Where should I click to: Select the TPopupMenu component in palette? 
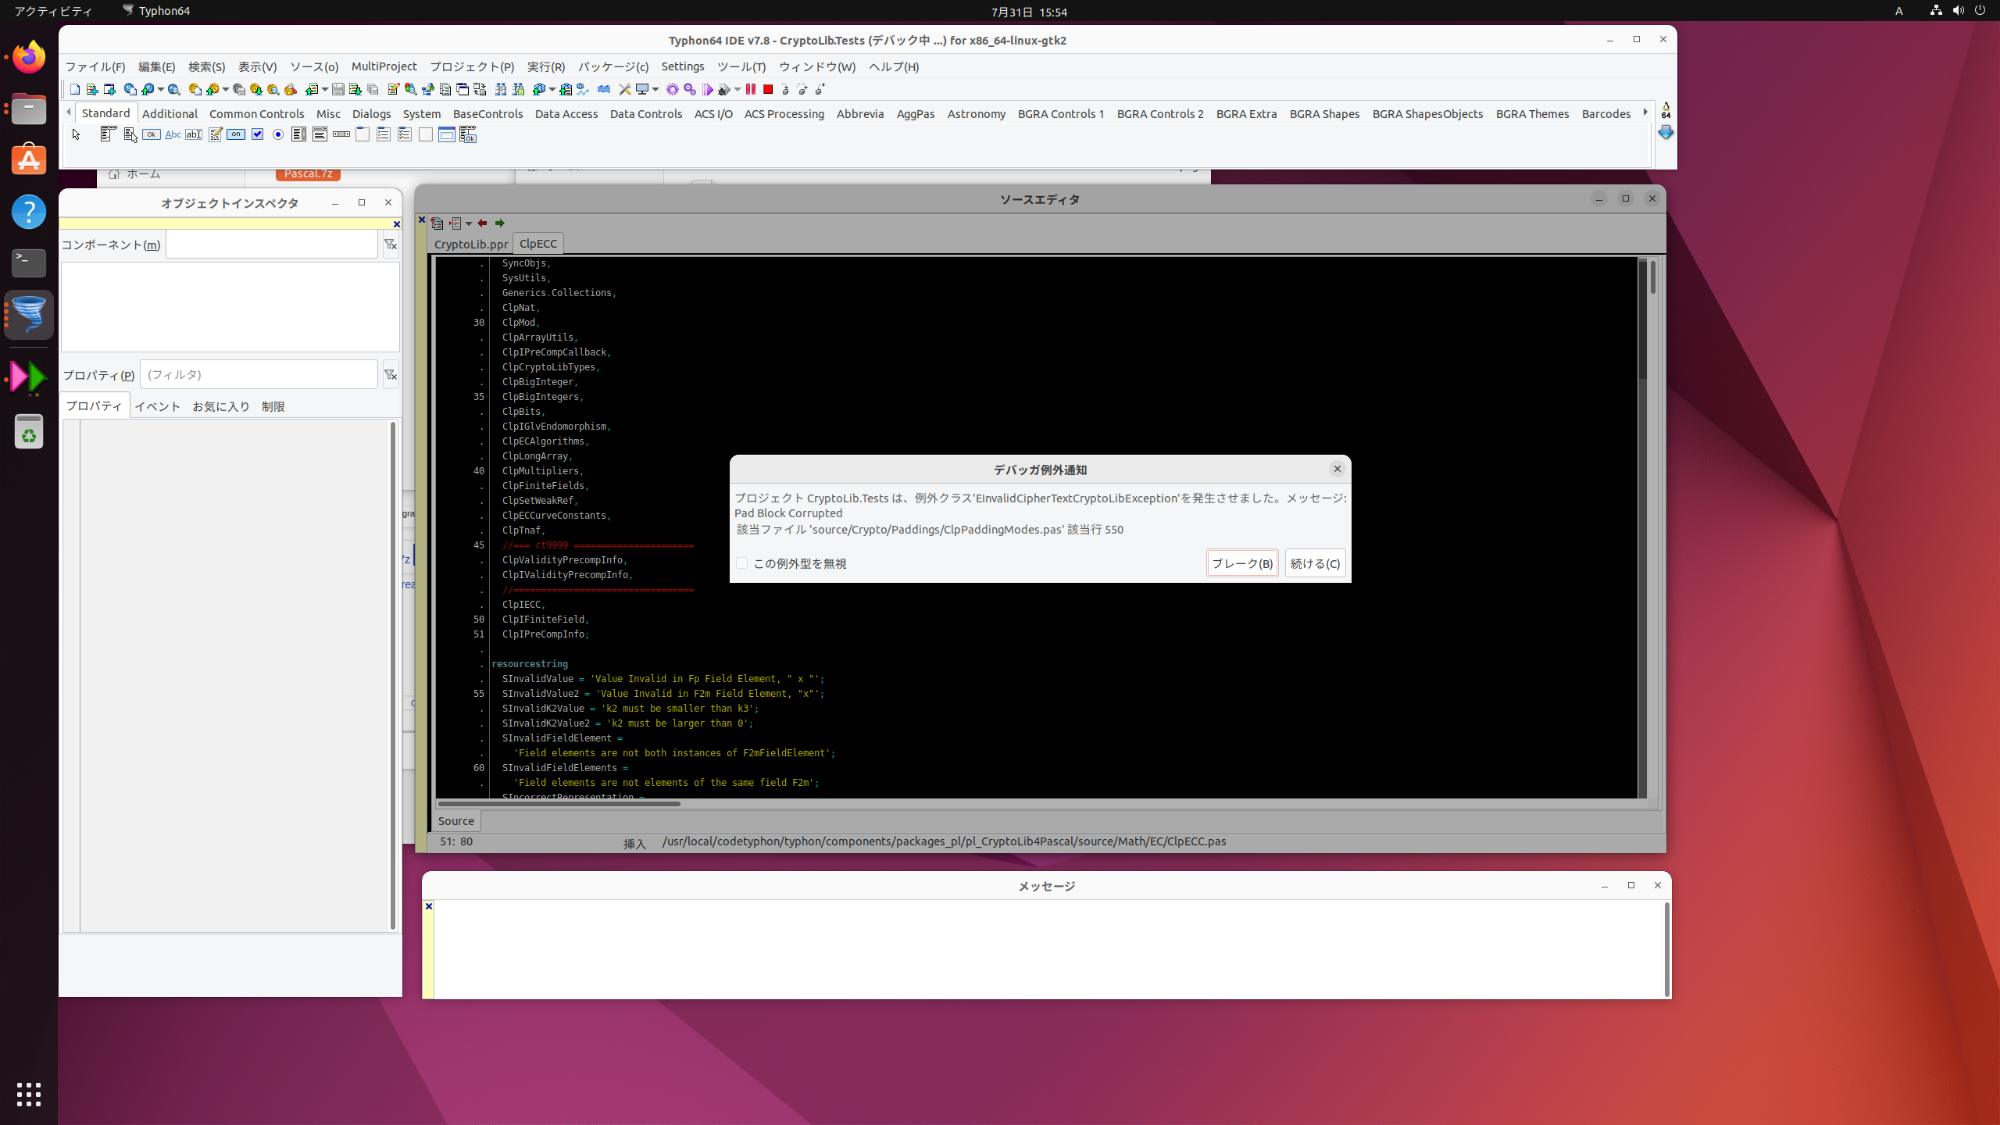click(130, 134)
